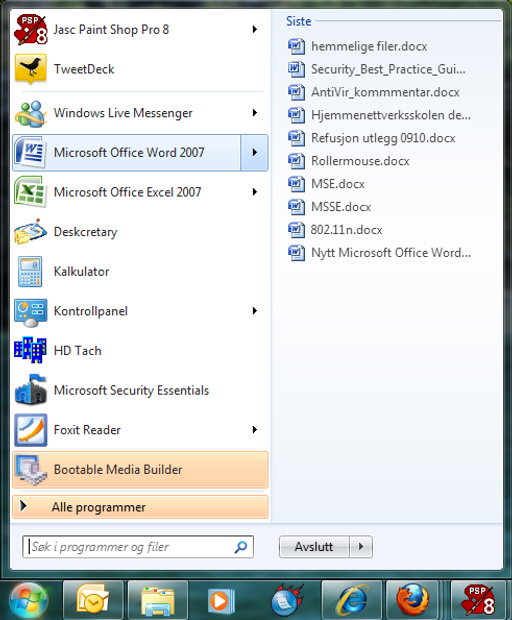Viewport: 512px width, 620px height.
Task: Show Alle programmer list
Action: (x=140, y=507)
